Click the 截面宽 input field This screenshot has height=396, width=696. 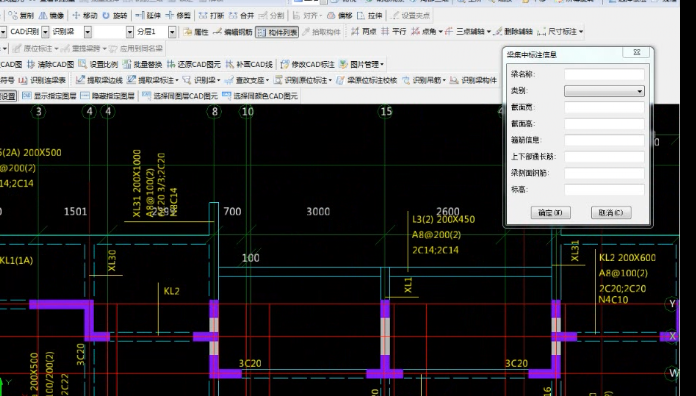[604, 107]
